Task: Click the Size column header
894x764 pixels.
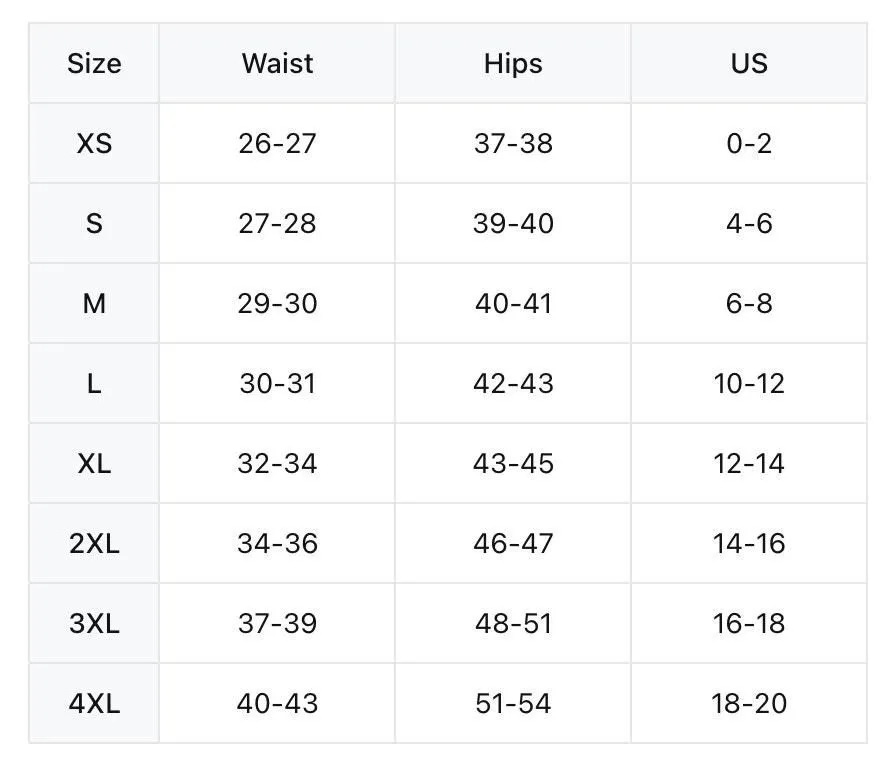Action: [x=94, y=63]
